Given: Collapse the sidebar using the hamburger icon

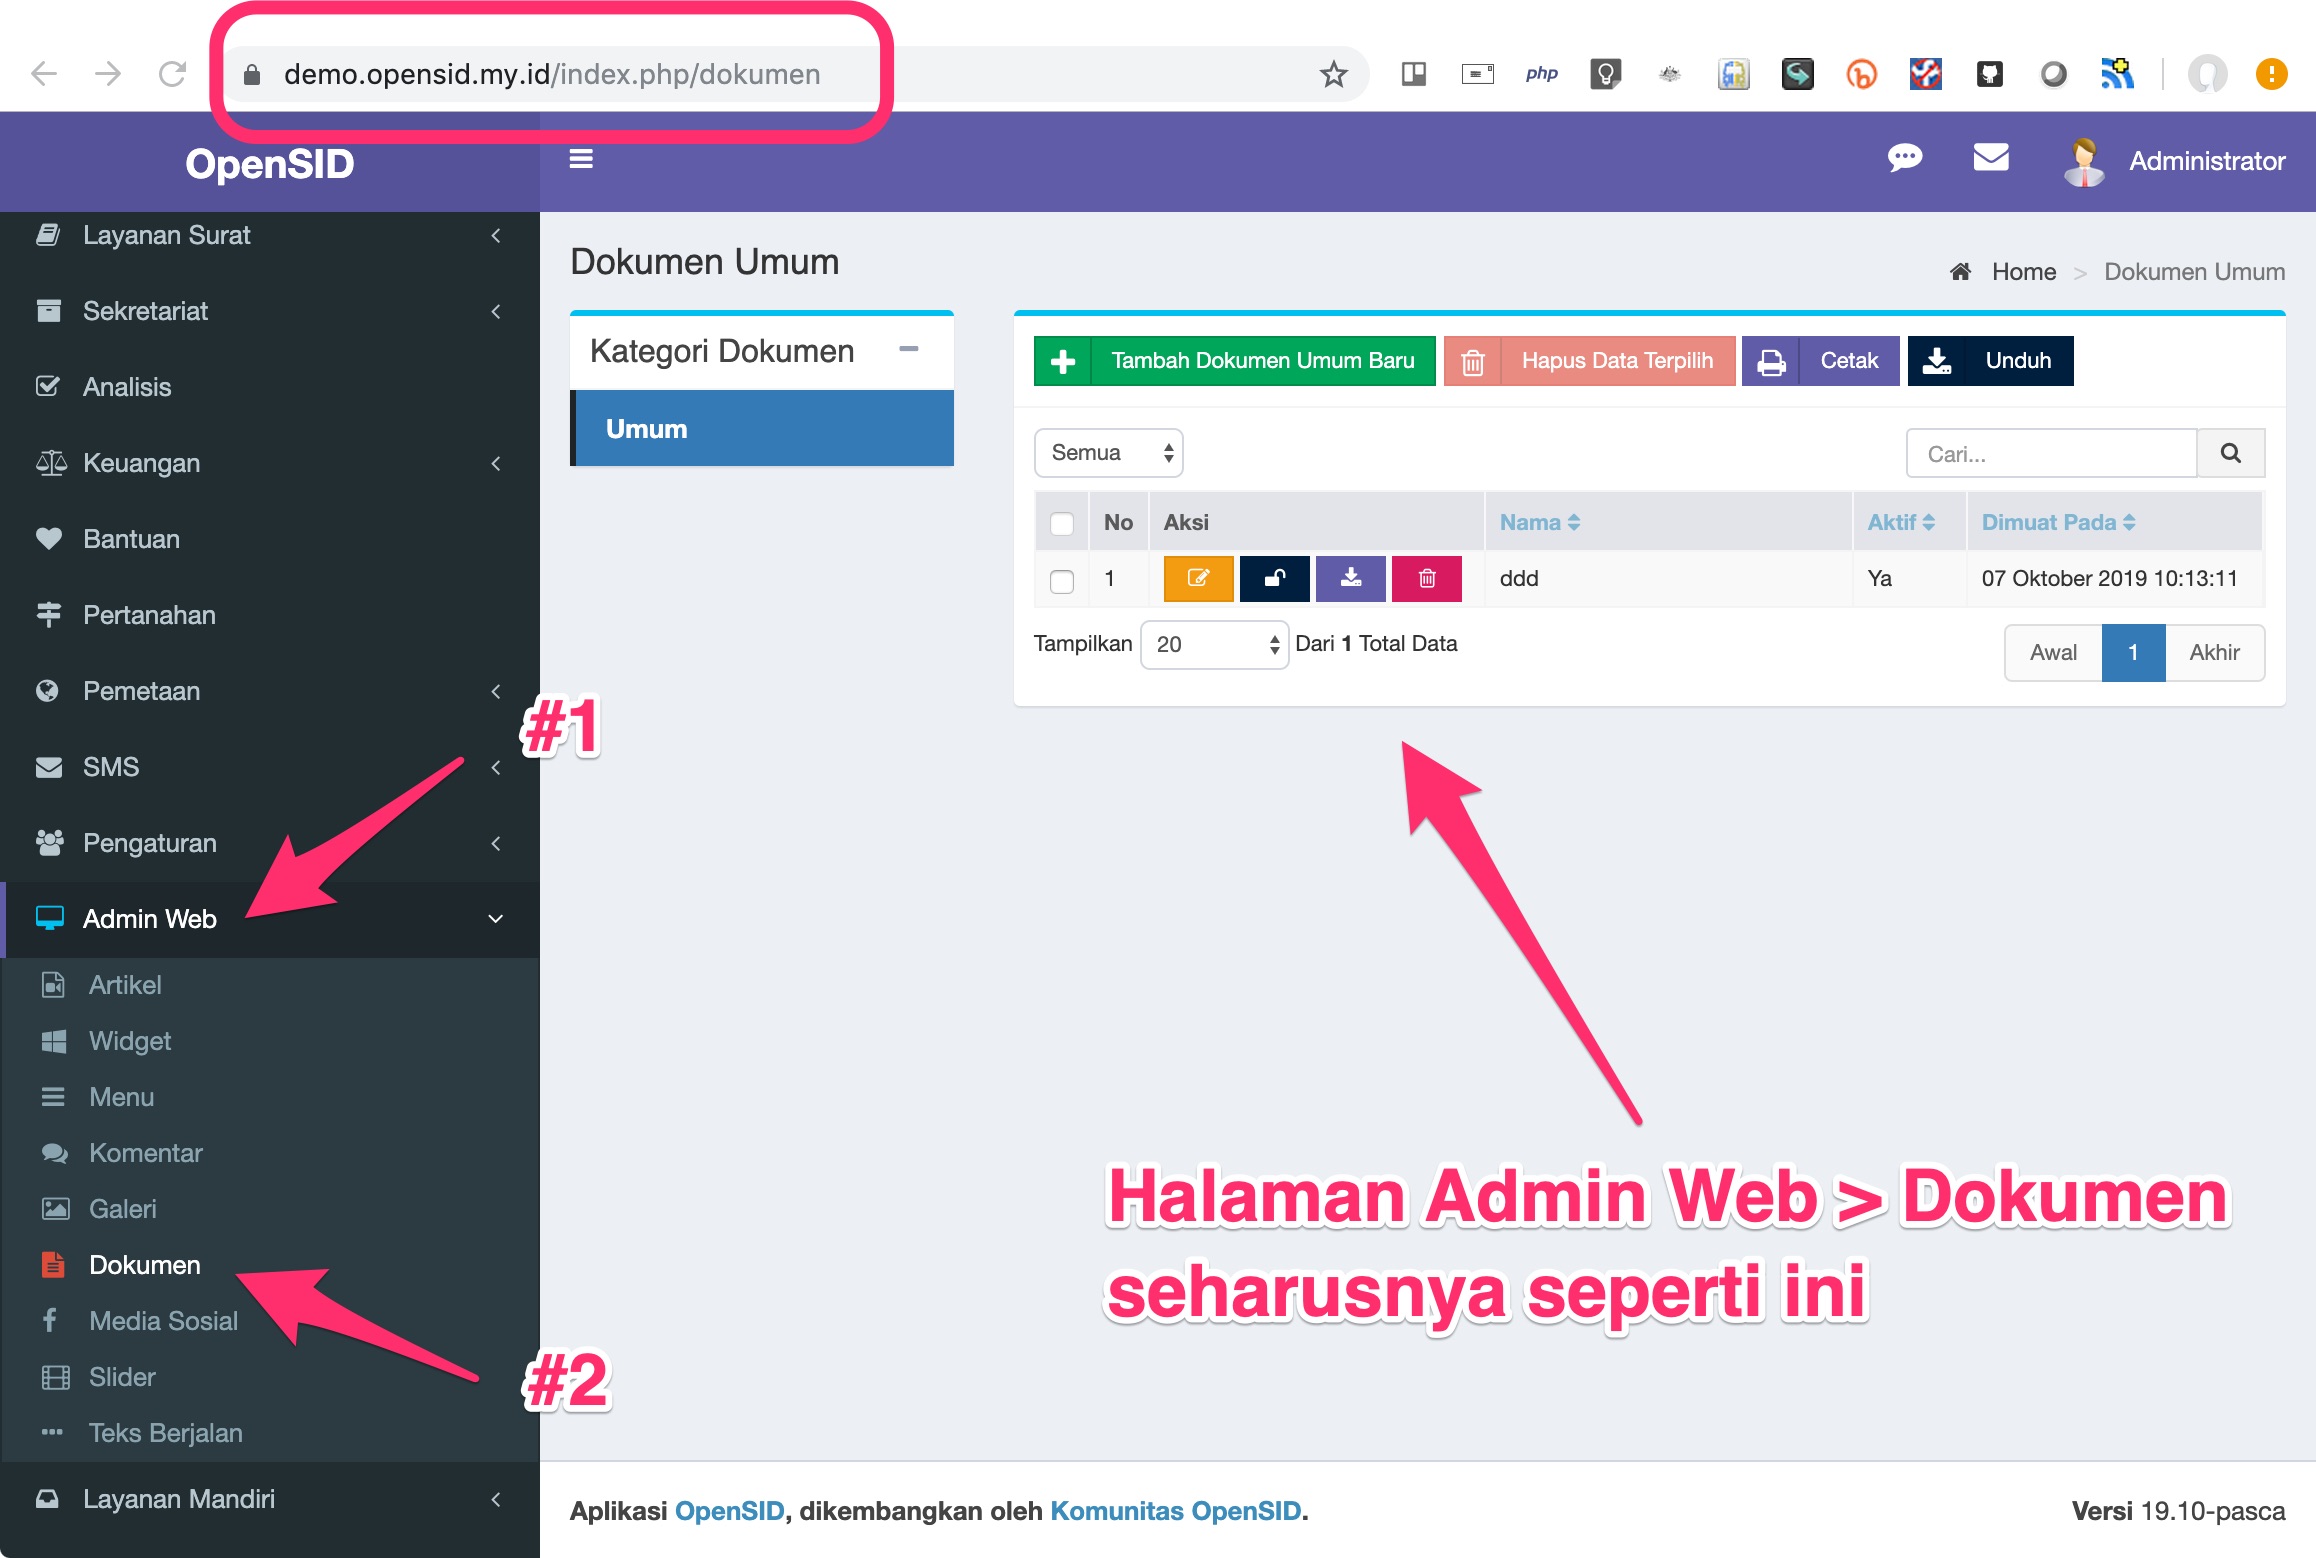Looking at the screenshot, I should tap(580, 158).
